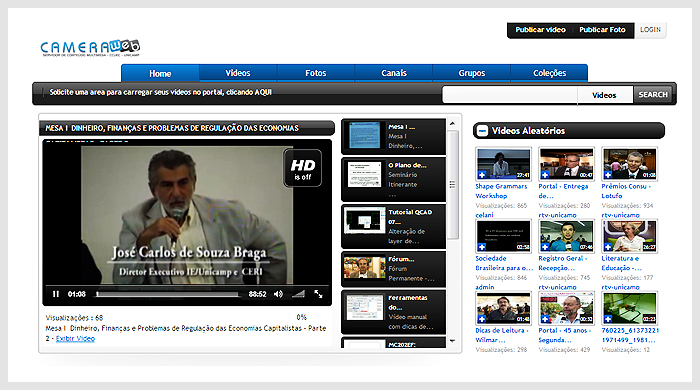The image size is (700, 390).
Task: Open the Fotos tab
Action: (x=316, y=73)
